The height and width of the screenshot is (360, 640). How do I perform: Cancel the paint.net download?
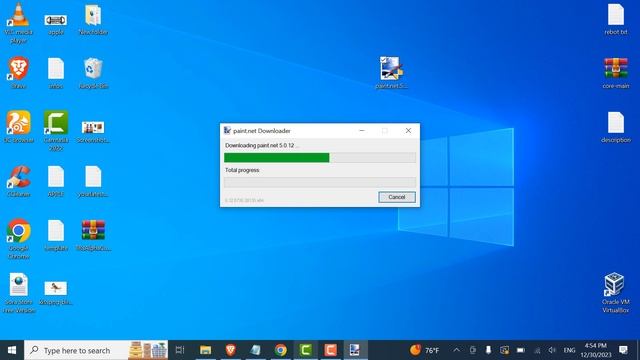[x=396, y=197]
